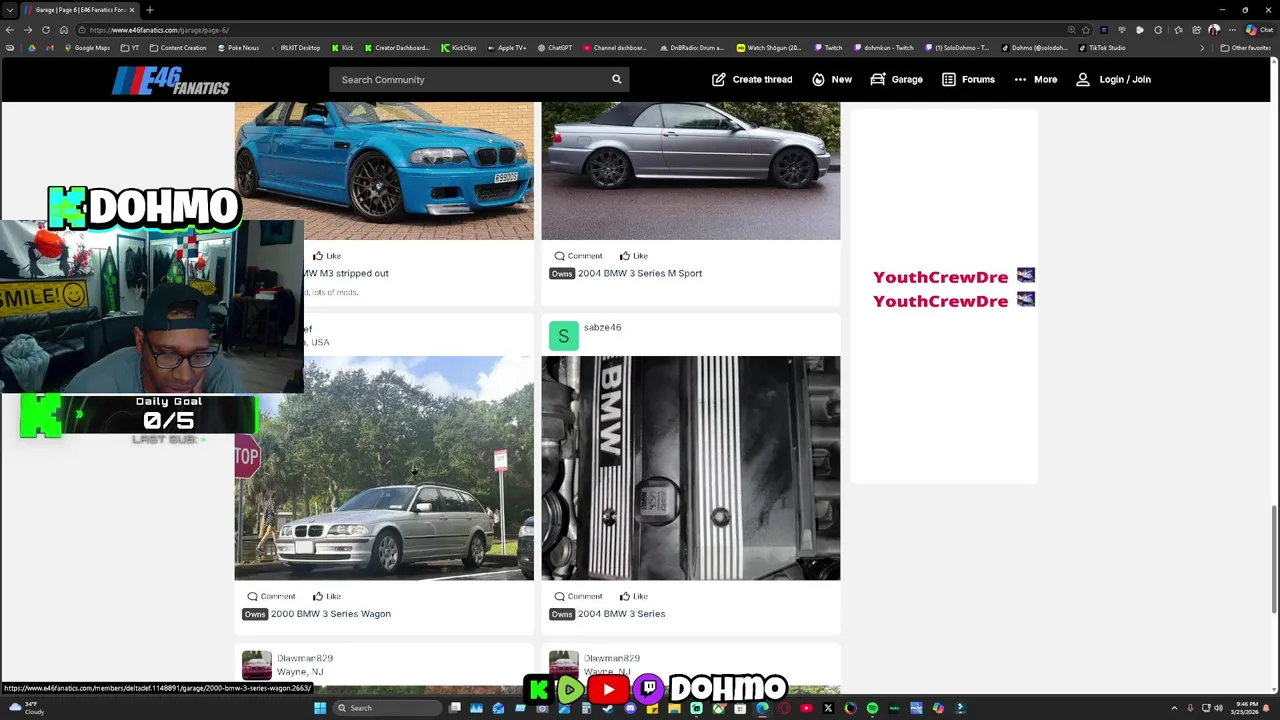The width and height of the screenshot is (1280, 720).
Task: Open the YT bookmarks folder
Action: [131, 48]
